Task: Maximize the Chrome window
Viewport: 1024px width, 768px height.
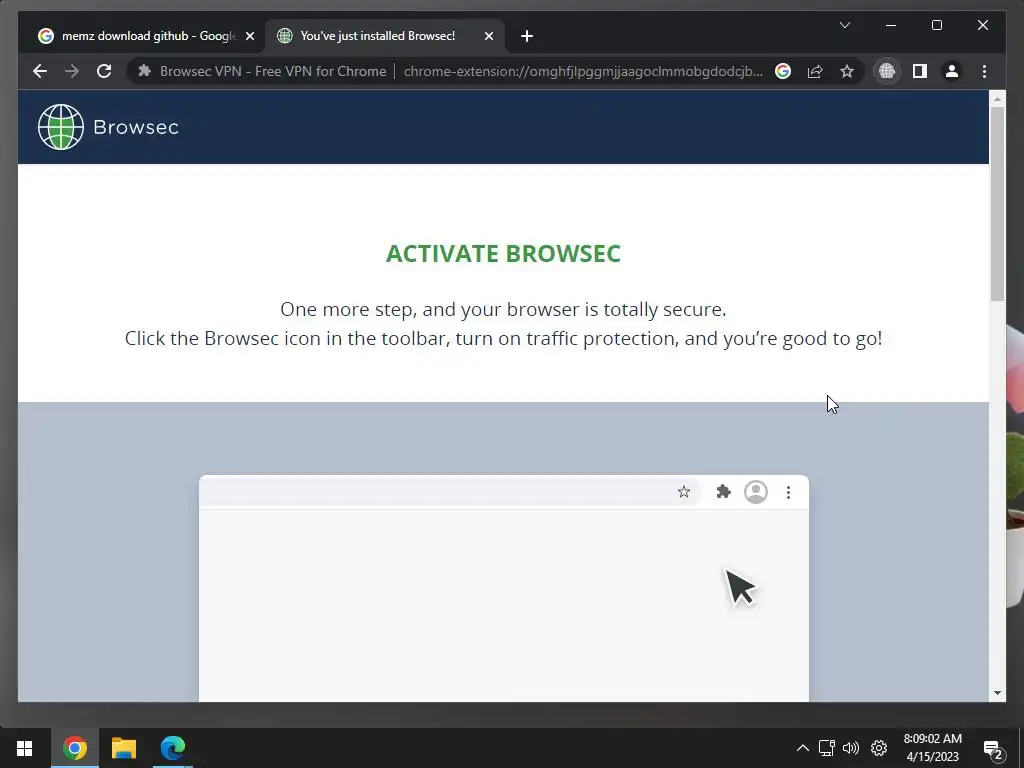Action: (936, 25)
